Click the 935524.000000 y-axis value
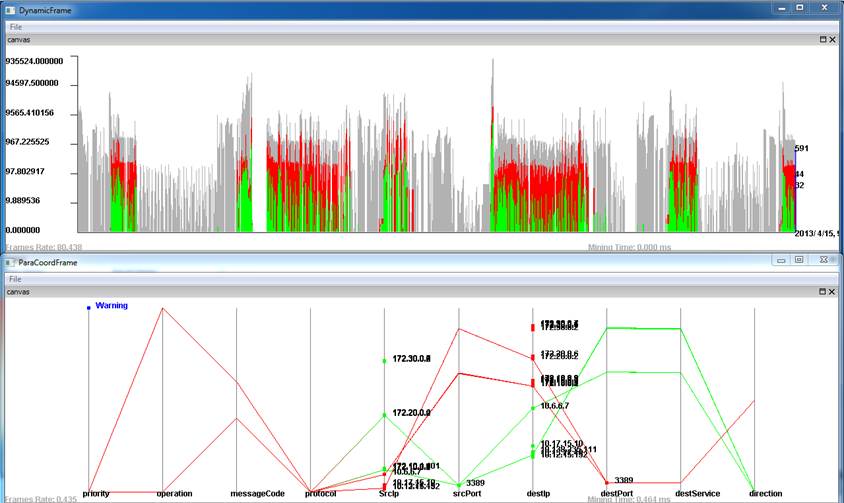 34,61
